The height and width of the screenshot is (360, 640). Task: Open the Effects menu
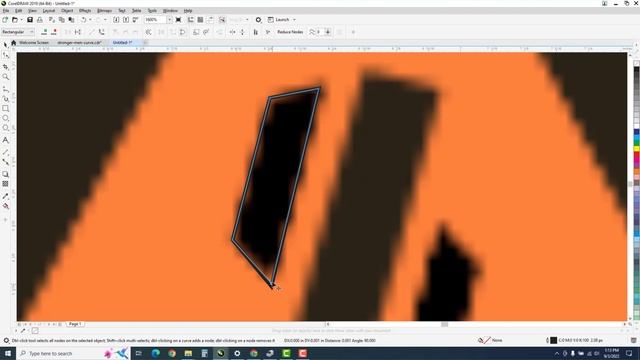(x=85, y=11)
